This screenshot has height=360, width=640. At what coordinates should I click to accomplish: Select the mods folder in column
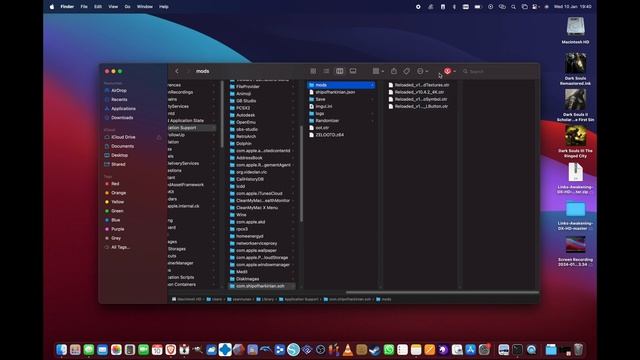pyautogui.click(x=341, y=85)
